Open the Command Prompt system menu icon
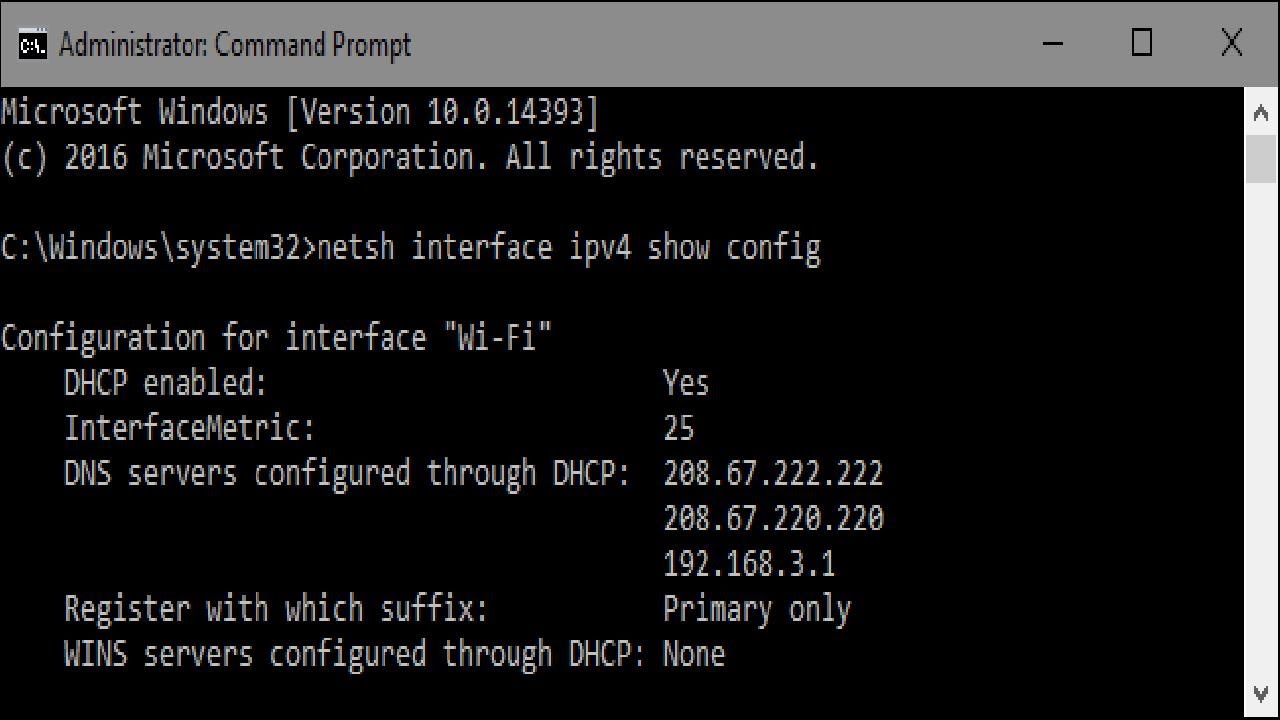Screen dimensions: 1280x720 33,45
